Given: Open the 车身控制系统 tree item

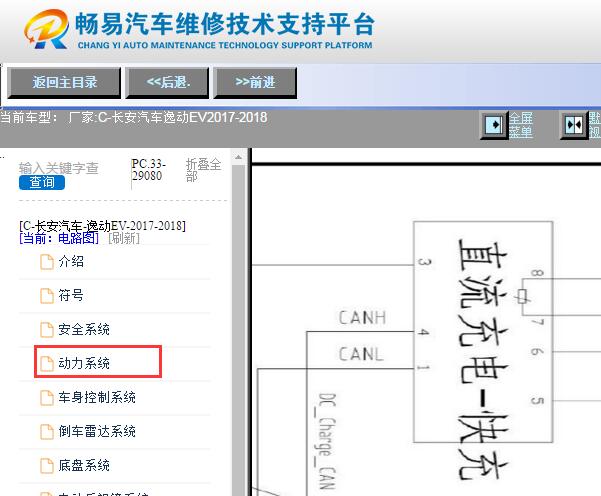Looking at the screenshot, I should (x=97, y=397).
